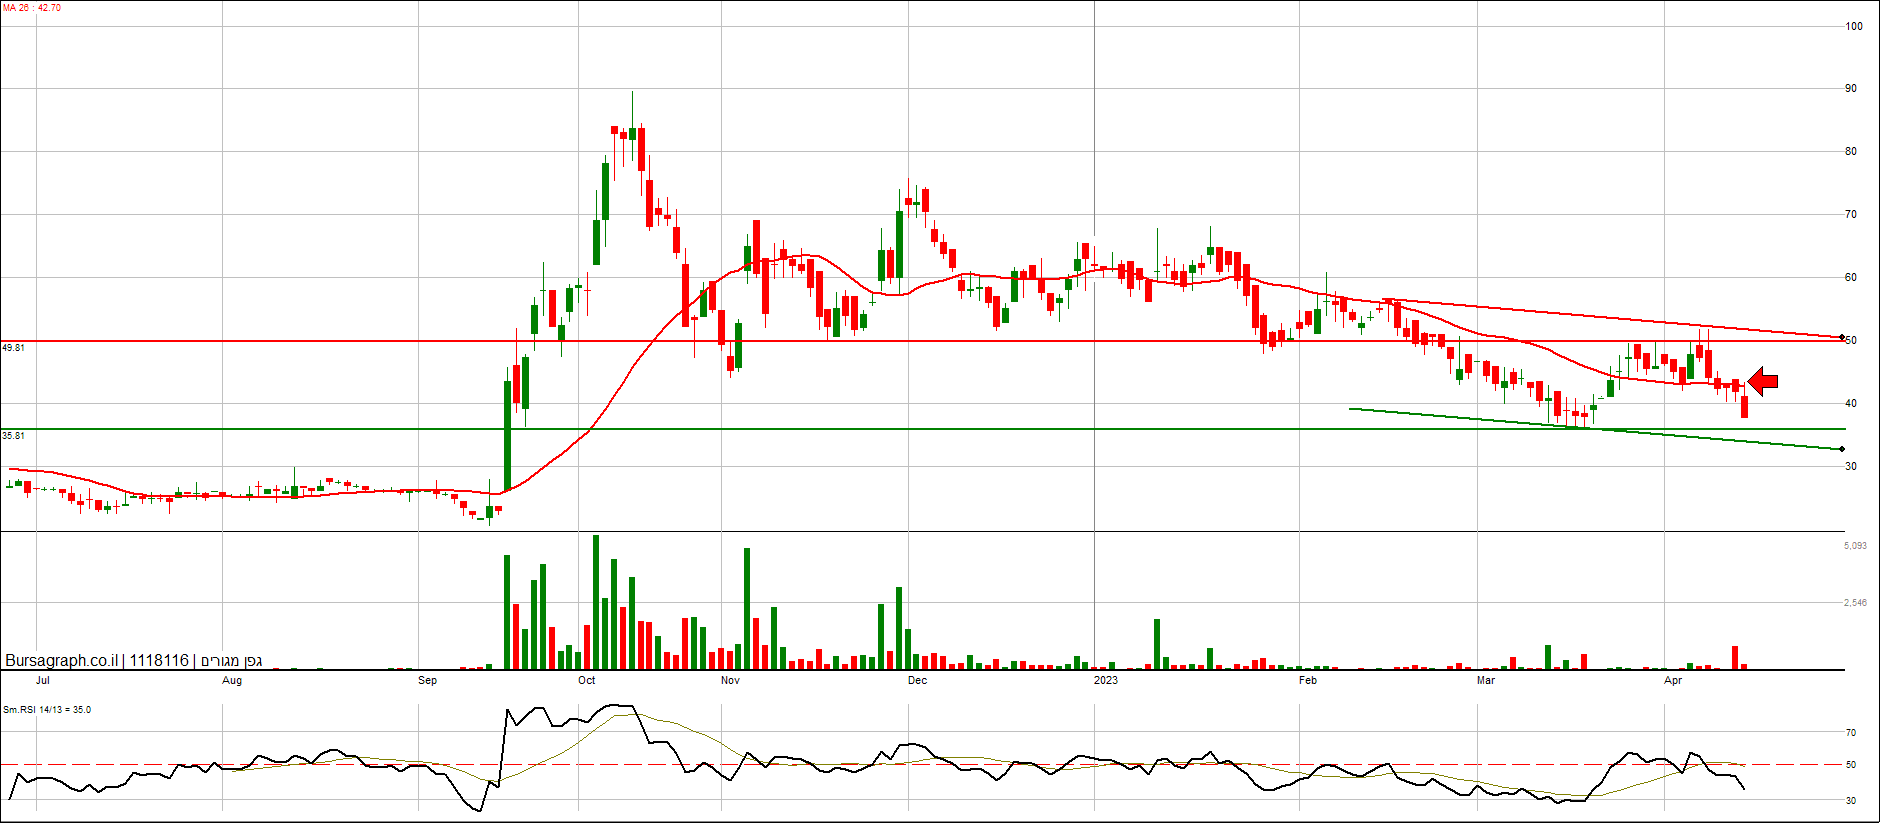Open the Bursagraph.co.il watermark link

[61, 661]
